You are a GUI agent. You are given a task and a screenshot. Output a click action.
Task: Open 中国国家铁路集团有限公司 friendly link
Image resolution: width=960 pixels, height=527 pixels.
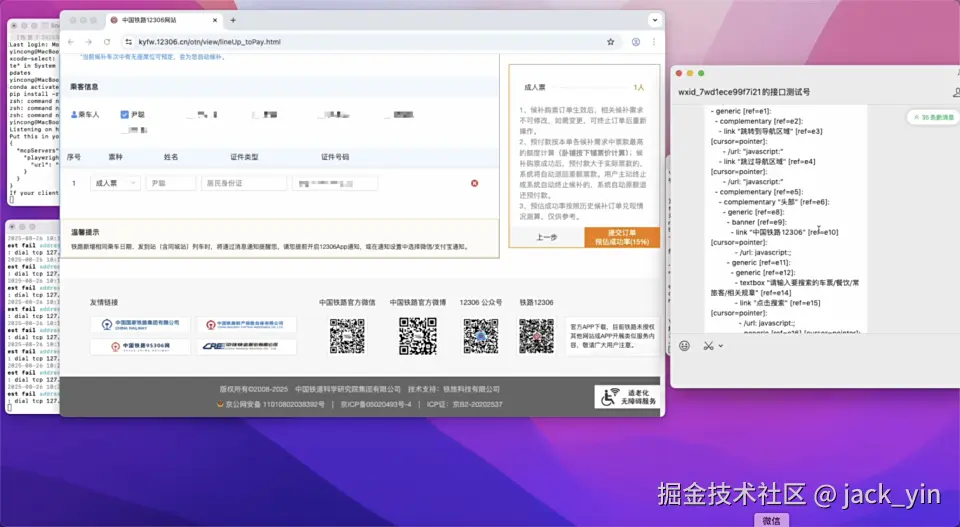(140, 324)
